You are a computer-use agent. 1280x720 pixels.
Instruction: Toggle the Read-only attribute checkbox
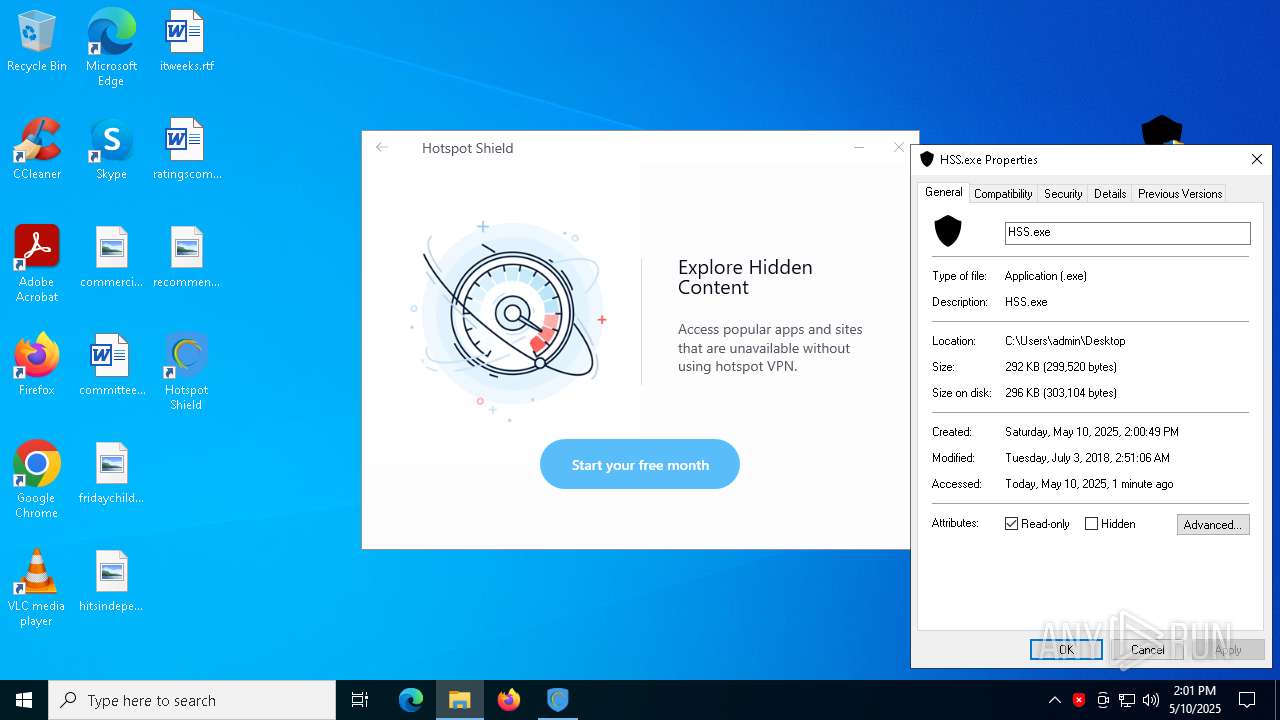coord(1012,524)
